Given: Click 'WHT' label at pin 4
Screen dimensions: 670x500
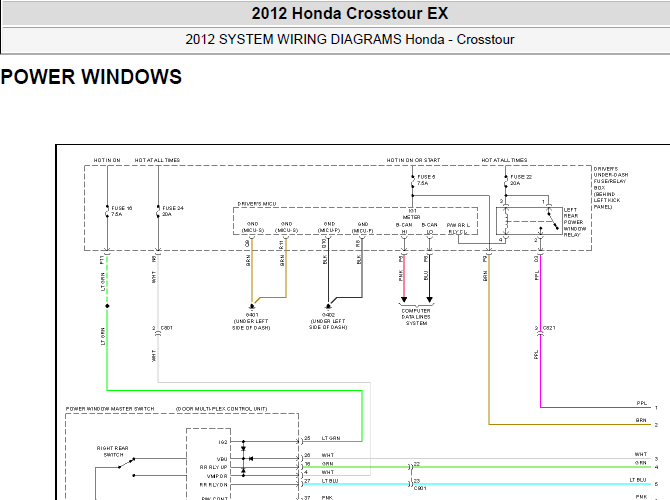Looking at the screenshot, I should (x=328, y=473).
